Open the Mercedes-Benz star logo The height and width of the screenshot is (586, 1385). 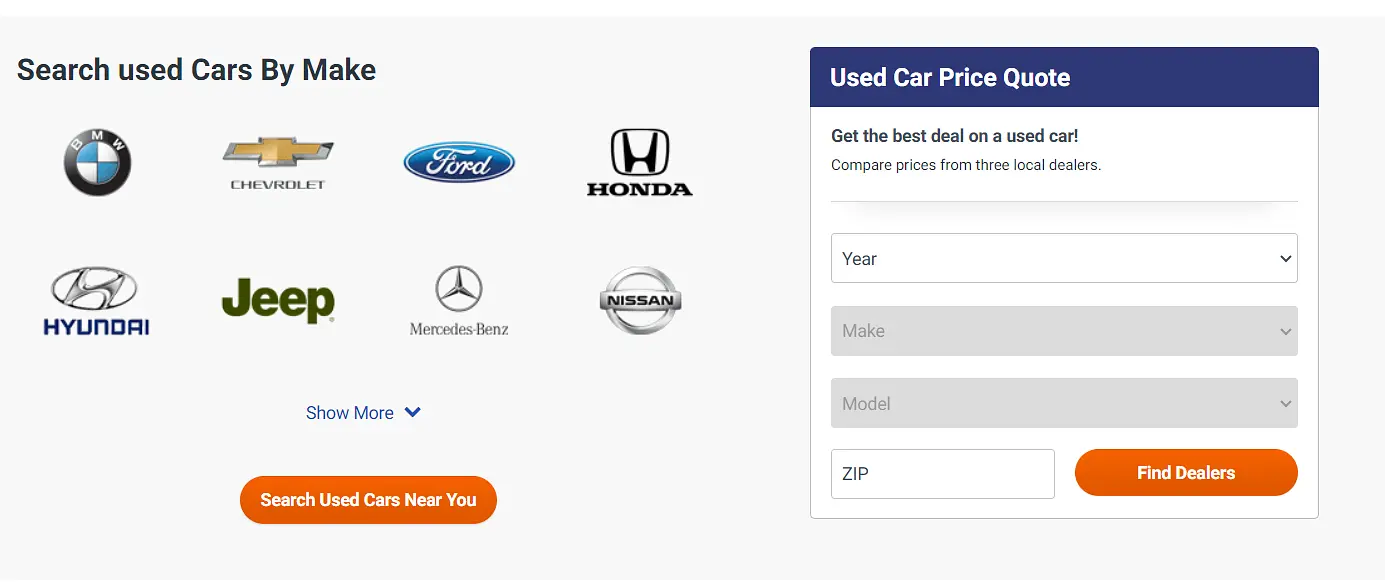[x=459, y=300]
